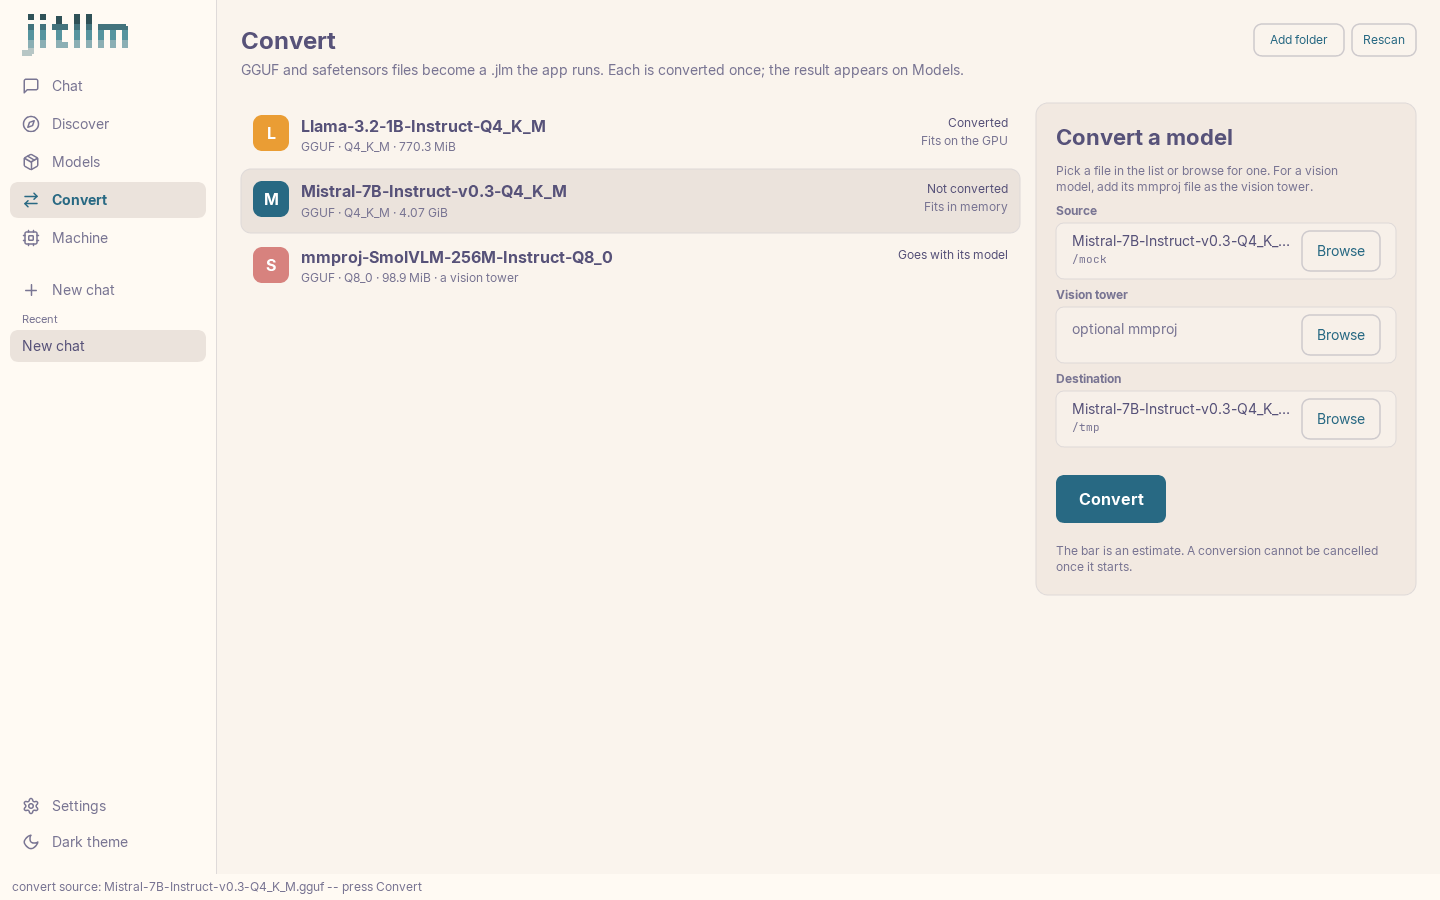This screenshot has height=900, width=1440.
Task: Click the teal M avatar for Mistral model
Action: 271,199
